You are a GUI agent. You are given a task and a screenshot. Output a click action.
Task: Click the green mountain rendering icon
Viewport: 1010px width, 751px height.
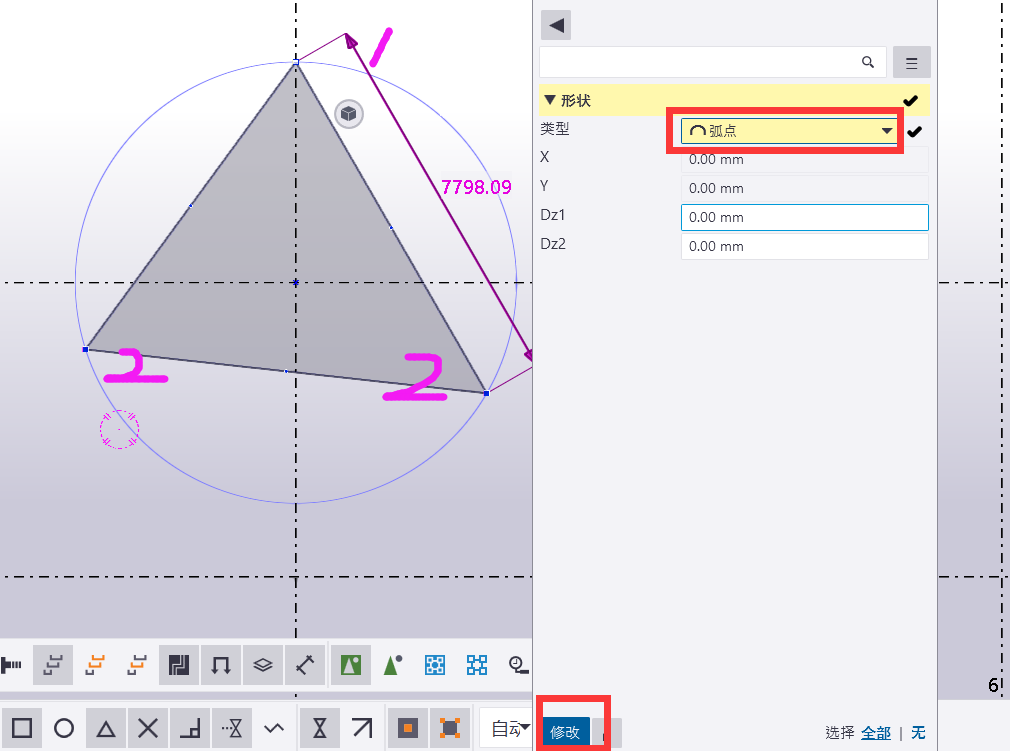click(x=351, y=665)
